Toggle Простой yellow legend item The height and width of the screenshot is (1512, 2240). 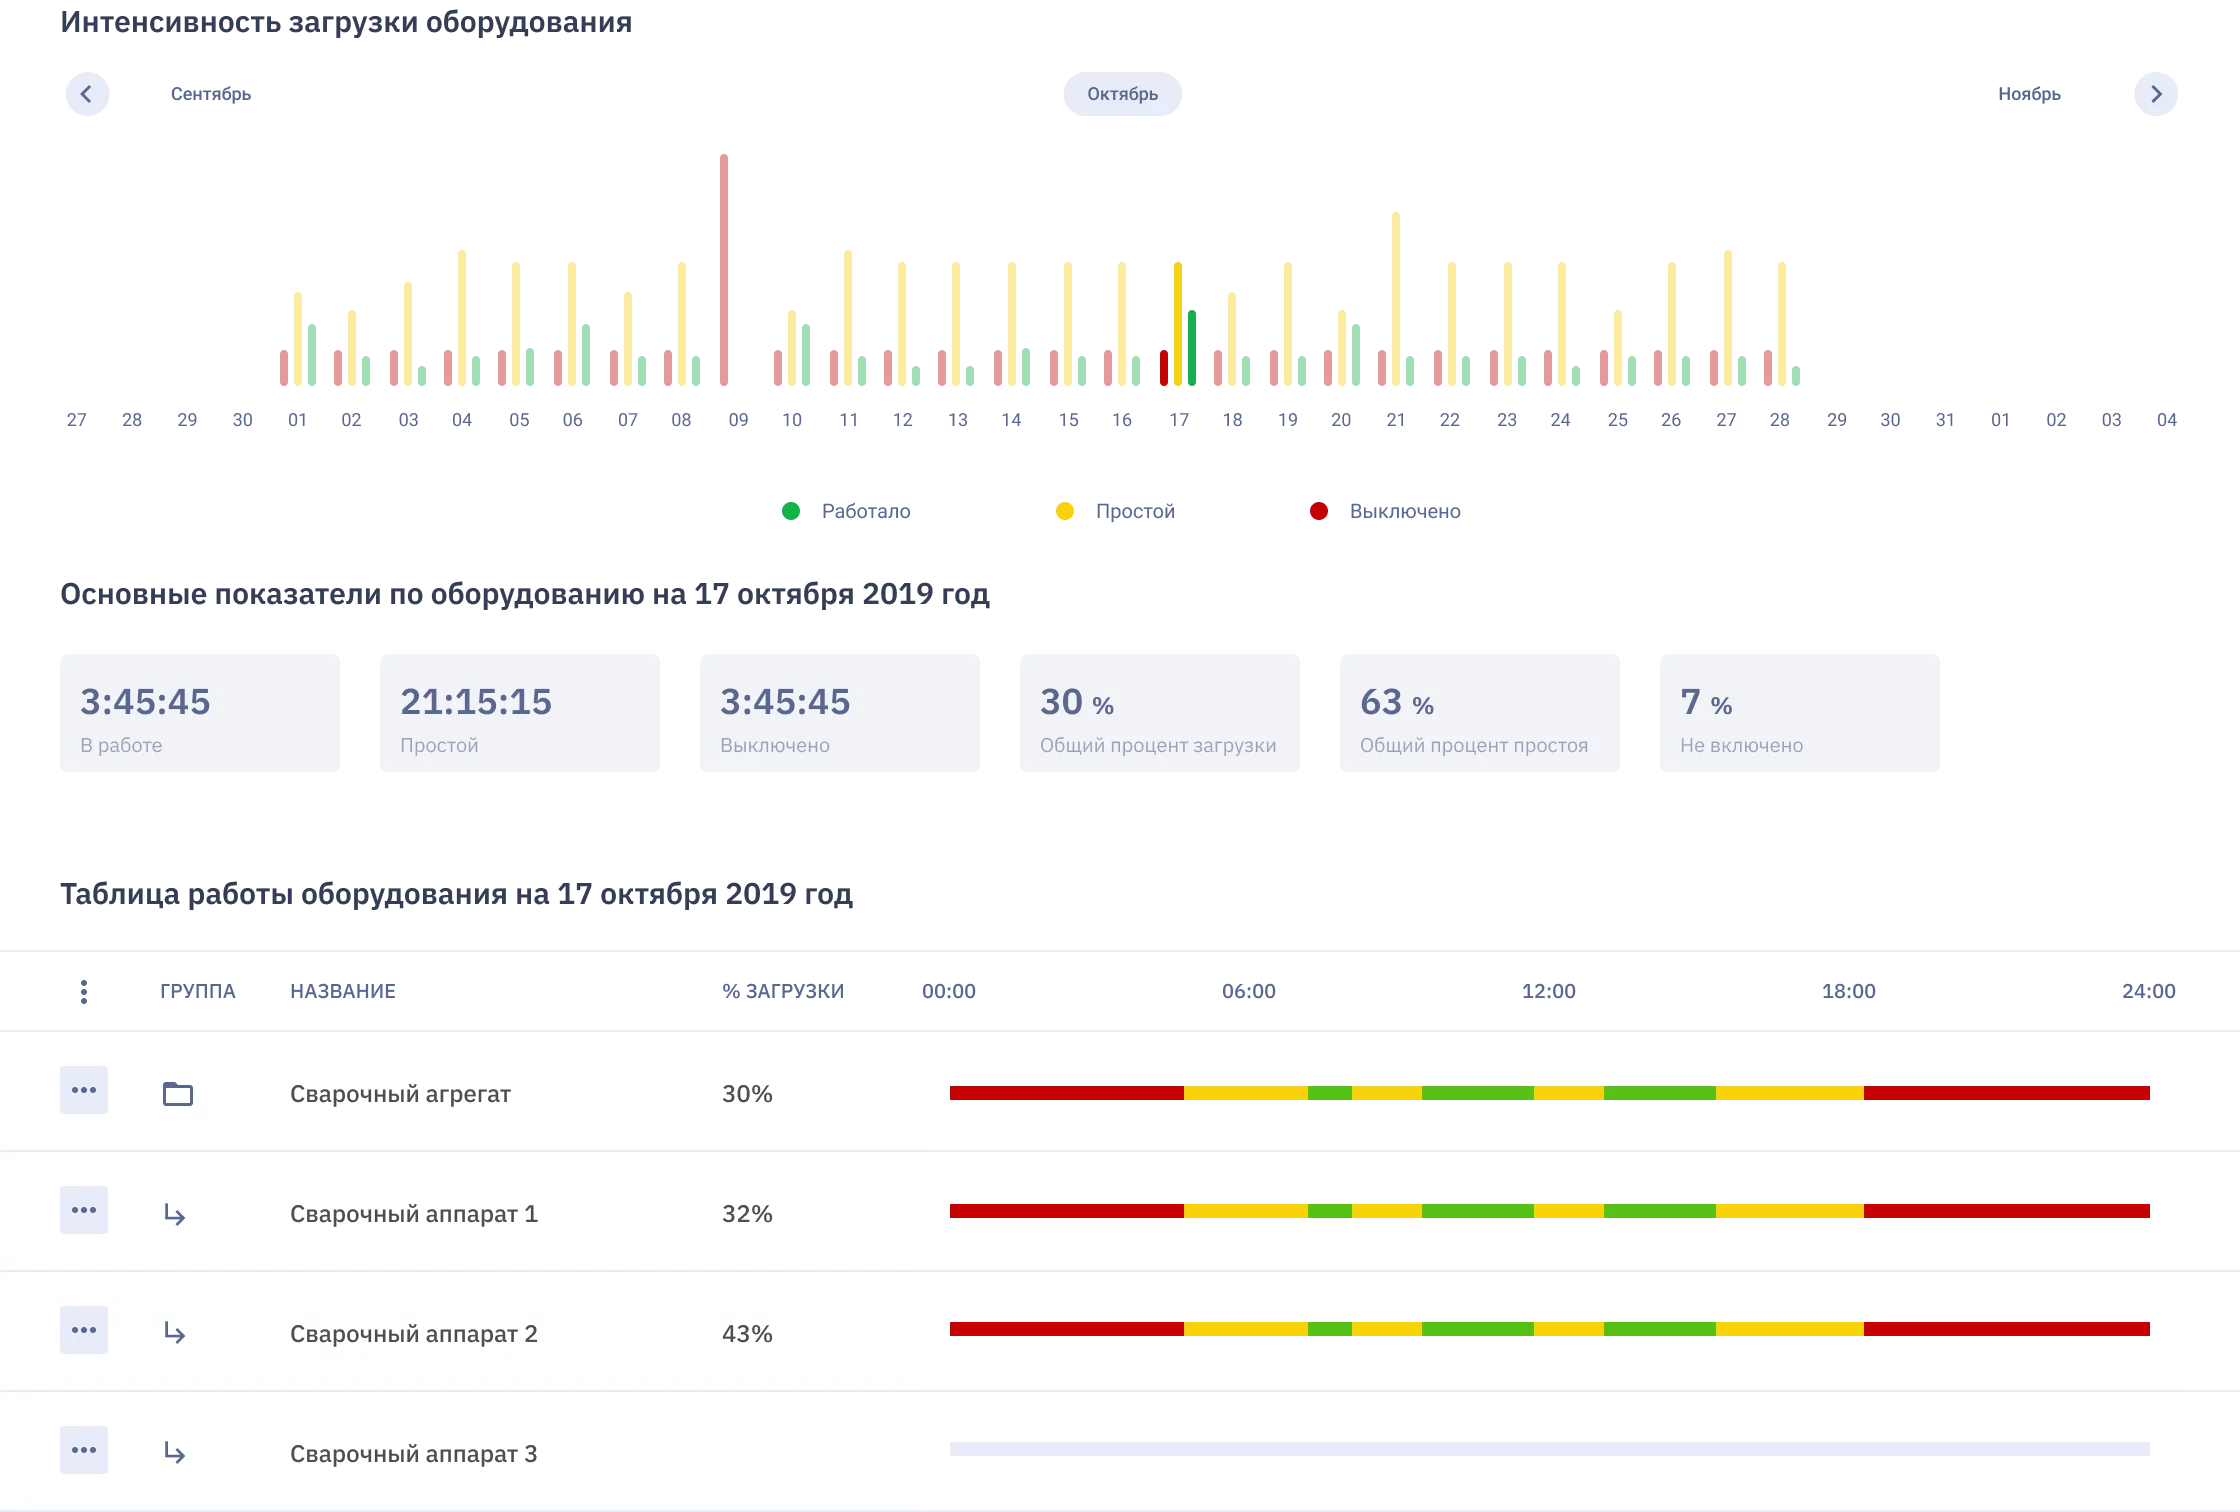point(1115,511)
